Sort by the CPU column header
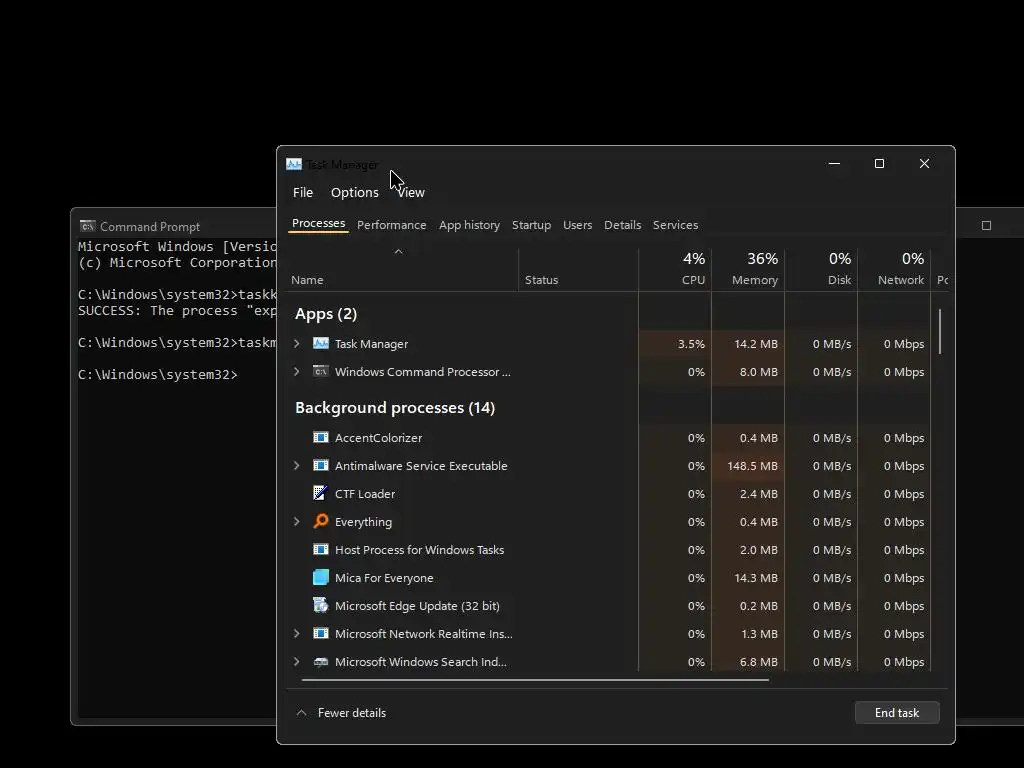The width and height of the screenshot is (1024, 768). click(675, 269)
